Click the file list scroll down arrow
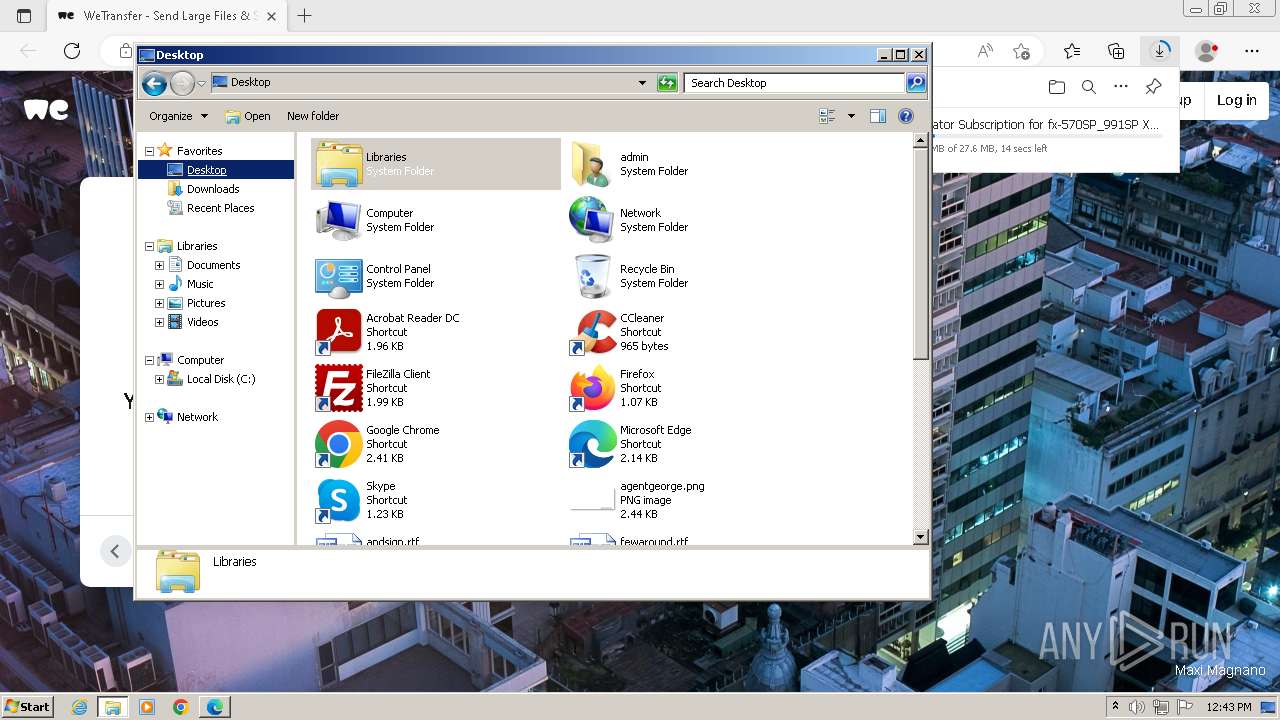Viewport: 1280px width, 720px height. tap(921, 537)
